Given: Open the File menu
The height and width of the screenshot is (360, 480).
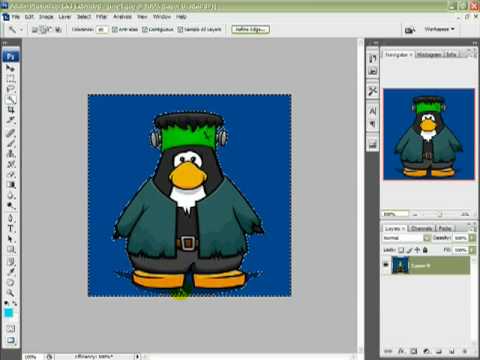Looking at the screenshot, I should [x=16, y=17].
